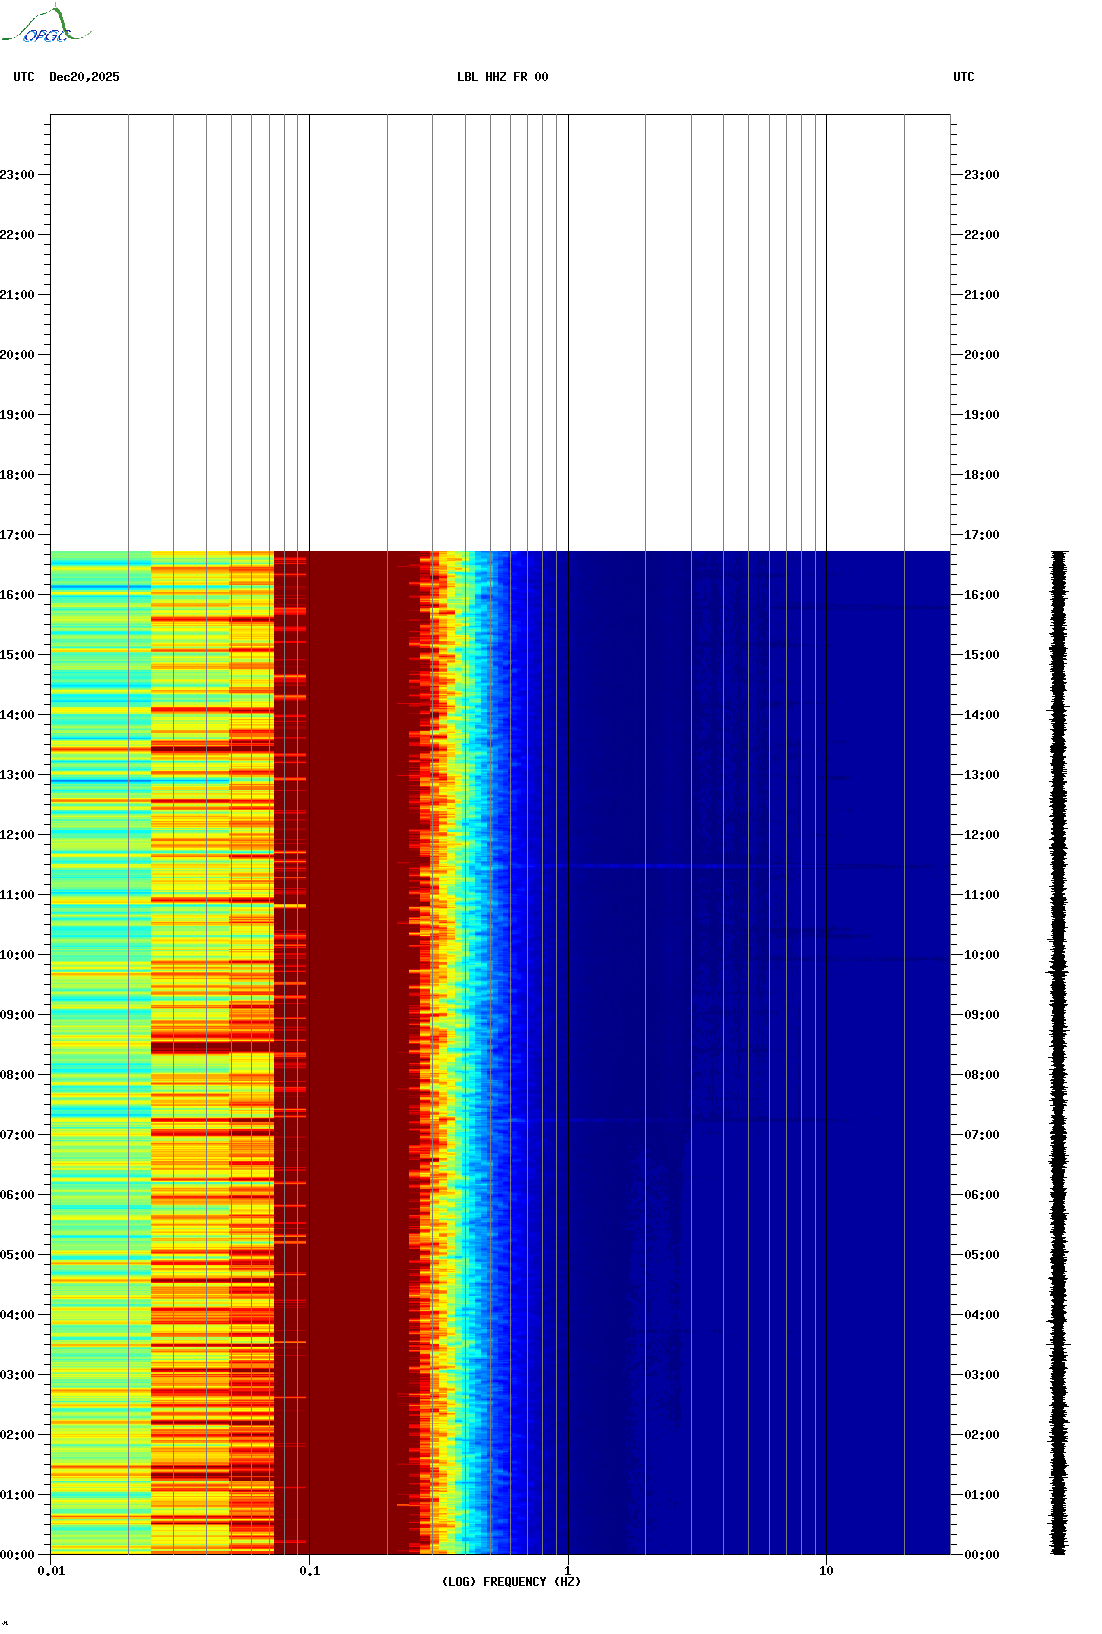1102x1634 pixels.
Task: Click the 10 Hz frequency axis label
Action: point(826,1571)
